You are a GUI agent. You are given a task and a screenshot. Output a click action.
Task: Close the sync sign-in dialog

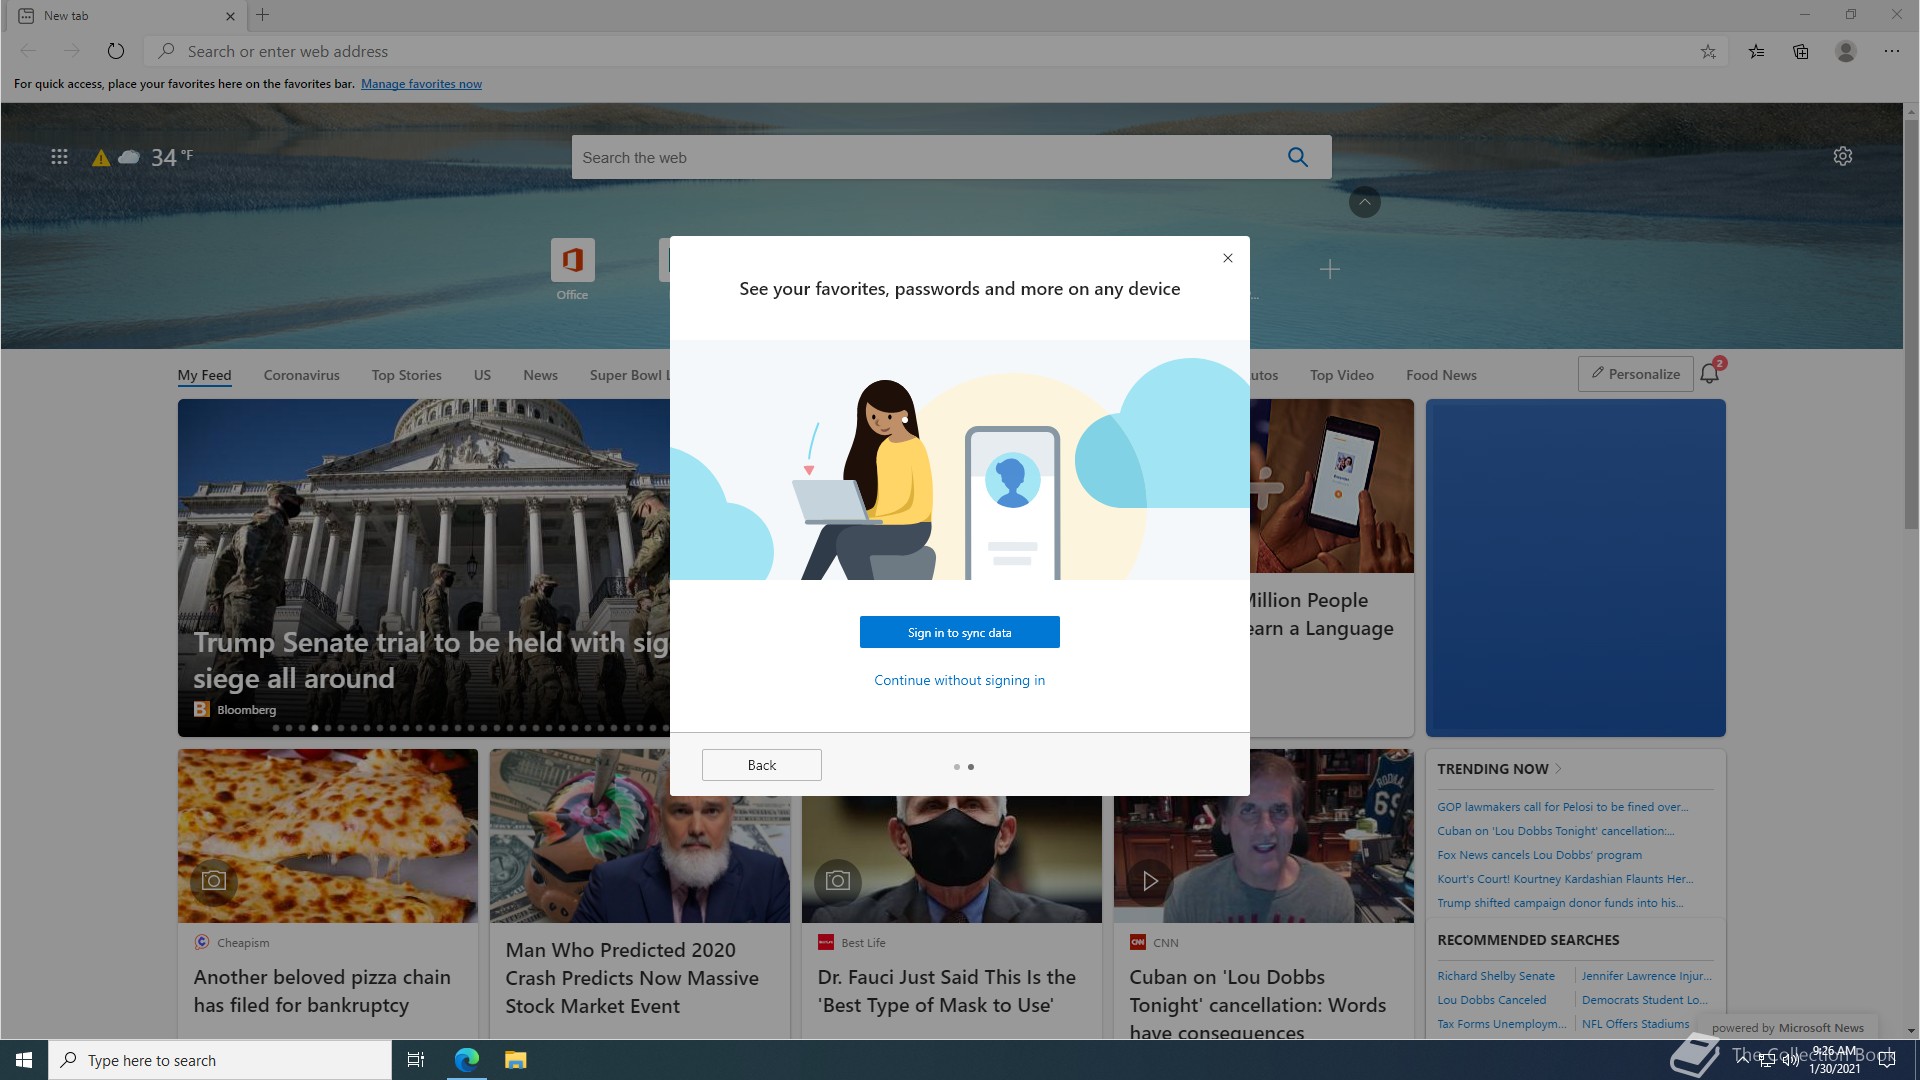(x=1228, y=258)
